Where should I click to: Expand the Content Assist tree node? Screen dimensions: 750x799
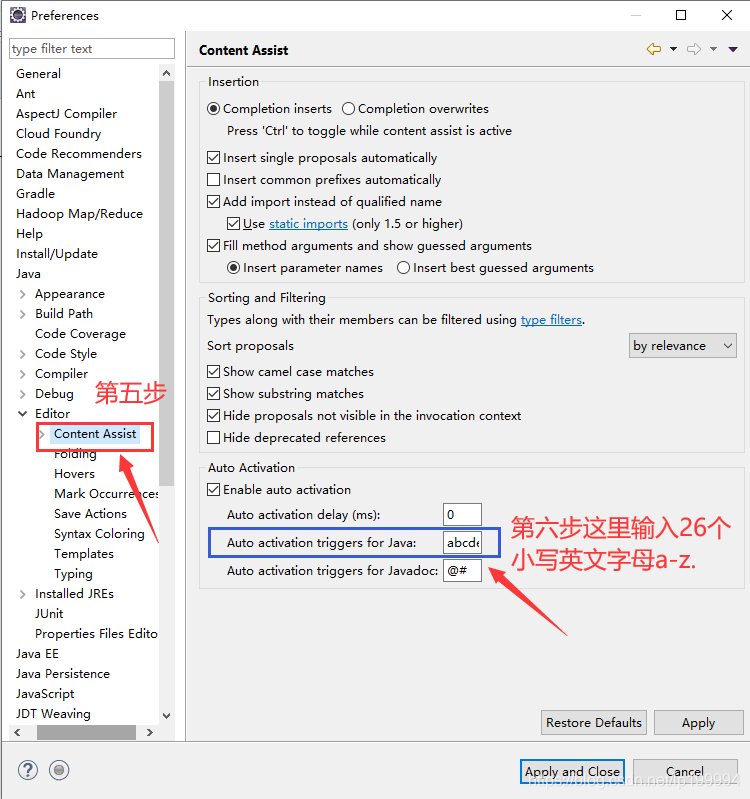click(x=42, y=434)
